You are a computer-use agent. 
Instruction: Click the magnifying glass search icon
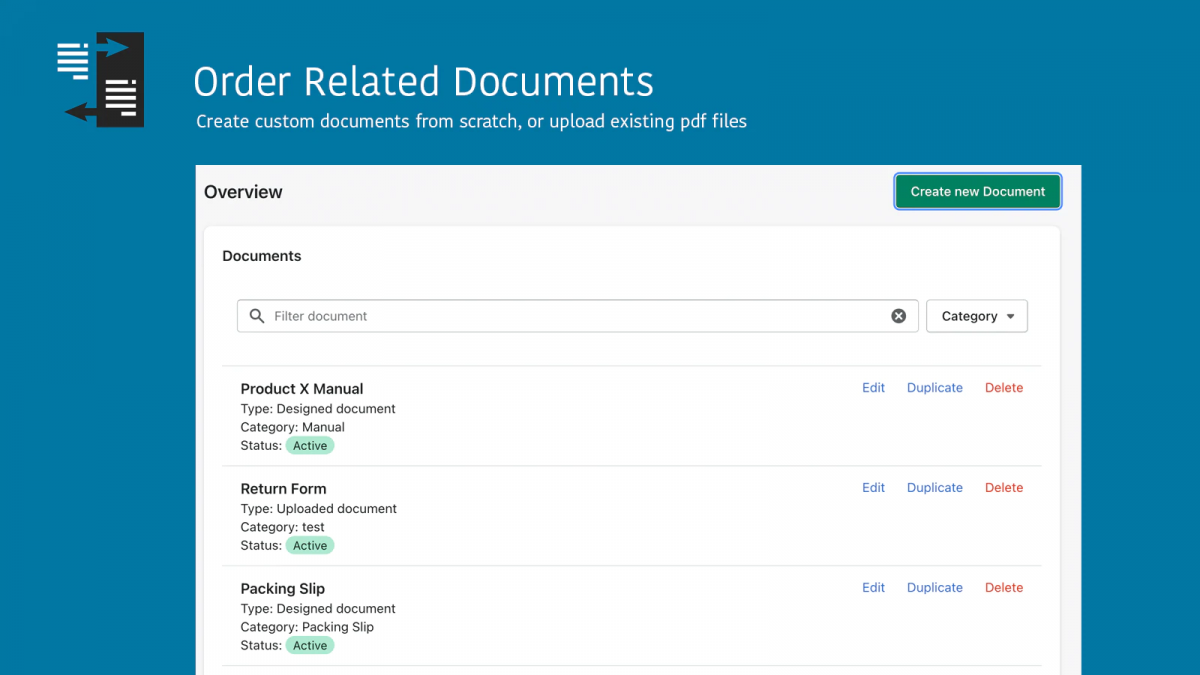(257, 316)
